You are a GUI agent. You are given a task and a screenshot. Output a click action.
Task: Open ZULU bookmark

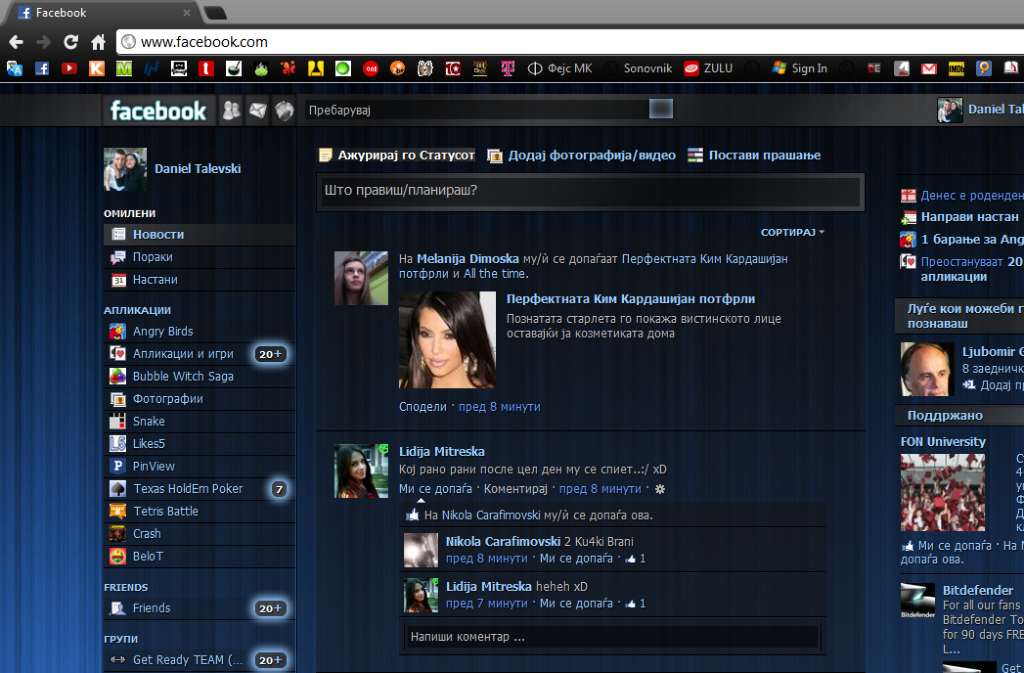(709, 69)
